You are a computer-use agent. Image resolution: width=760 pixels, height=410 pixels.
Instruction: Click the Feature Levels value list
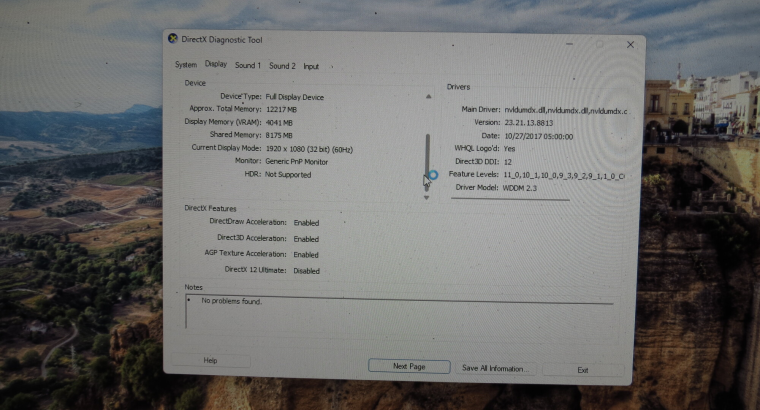[x=564, y=175]
